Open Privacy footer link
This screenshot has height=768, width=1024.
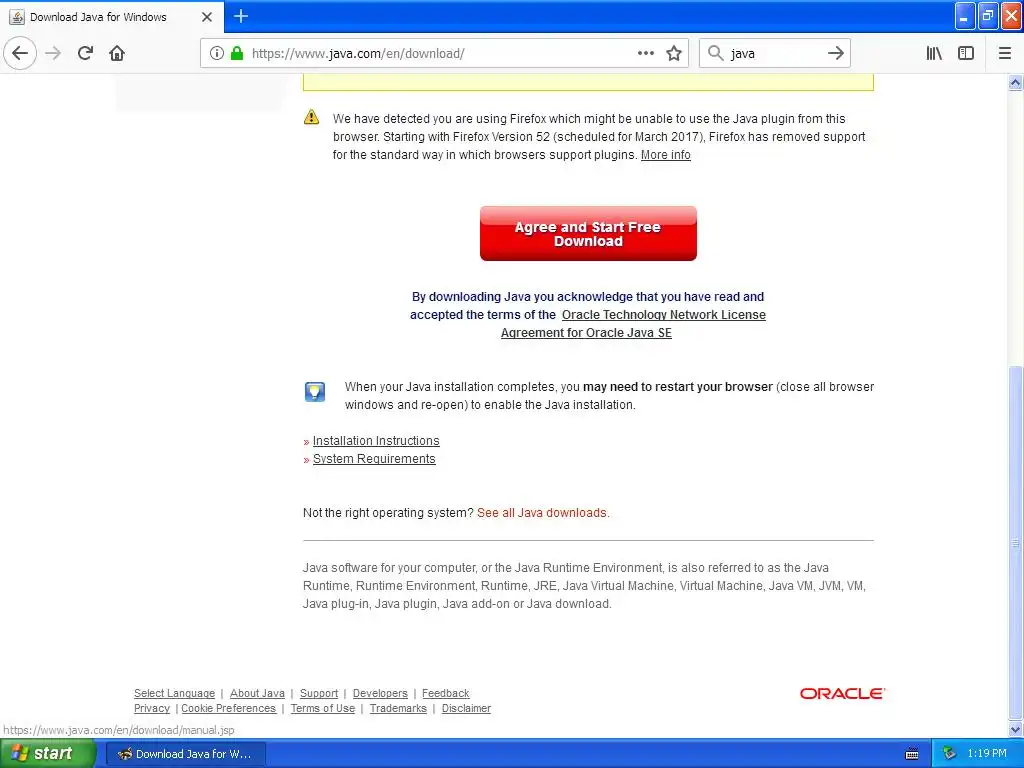click(152, 708)
